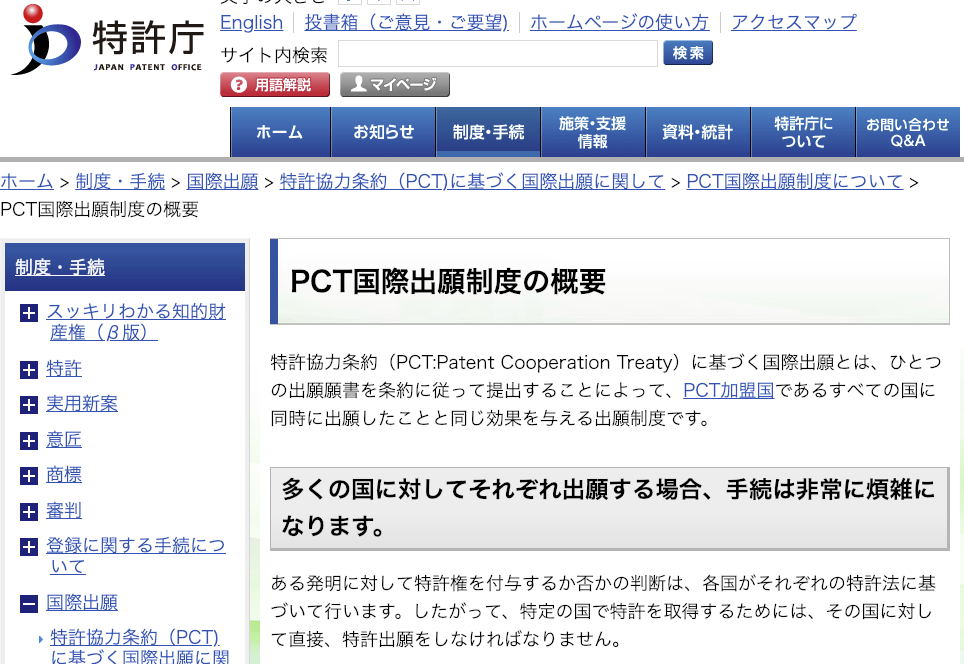Viewport: 964px width, 664px height.
Task: Expand the 審判 plus icon
Action: click(x=28, y=512)
